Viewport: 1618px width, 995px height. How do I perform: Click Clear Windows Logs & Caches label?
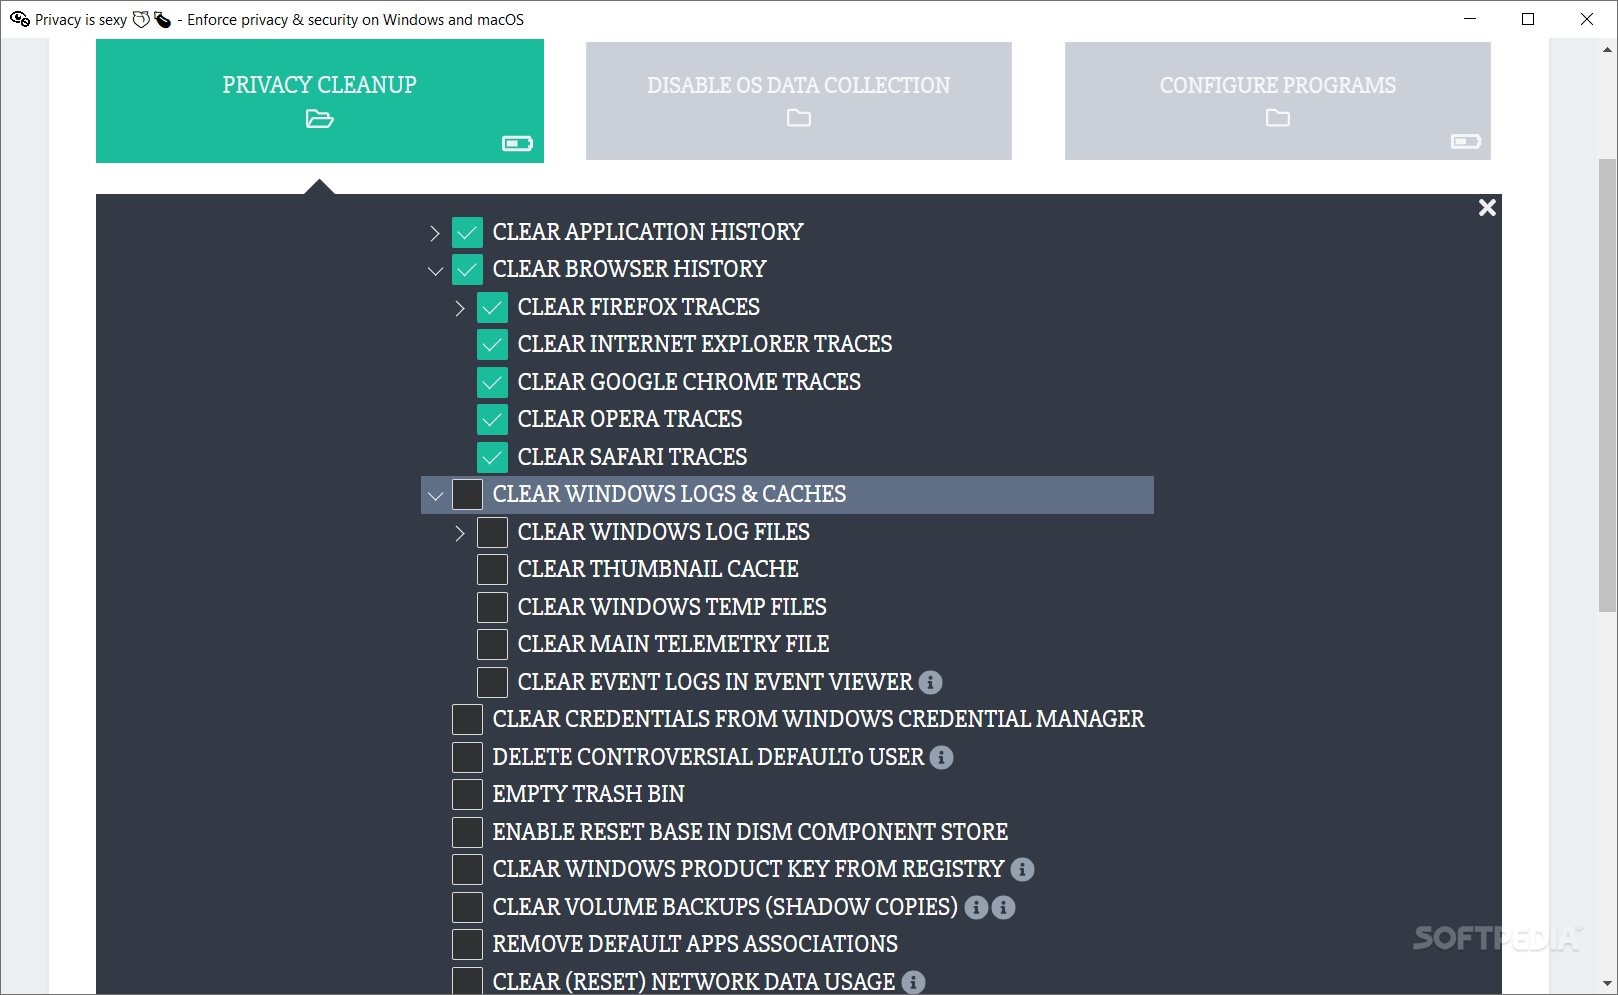669,494
